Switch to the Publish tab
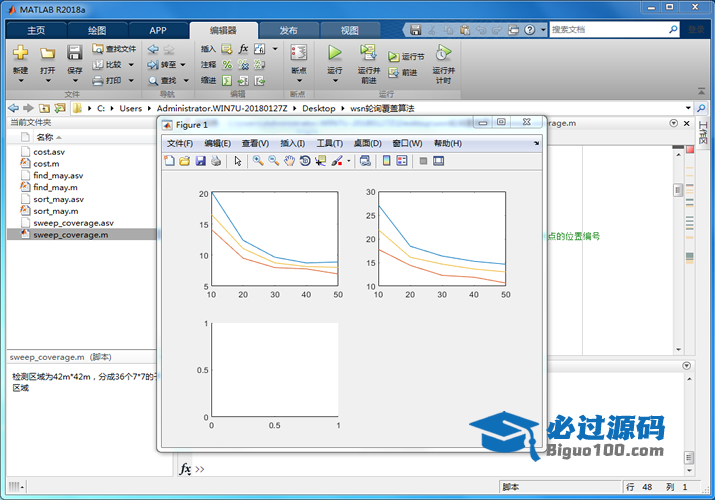 (x=289, y=31)
